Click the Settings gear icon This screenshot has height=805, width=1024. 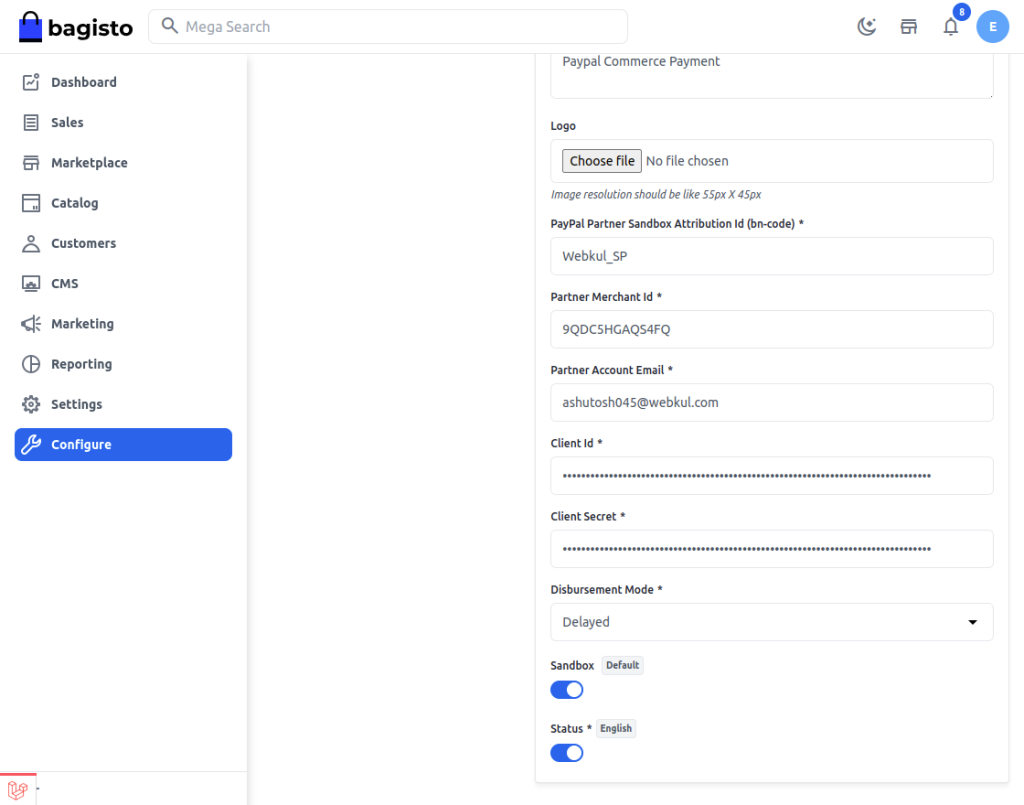31,404
